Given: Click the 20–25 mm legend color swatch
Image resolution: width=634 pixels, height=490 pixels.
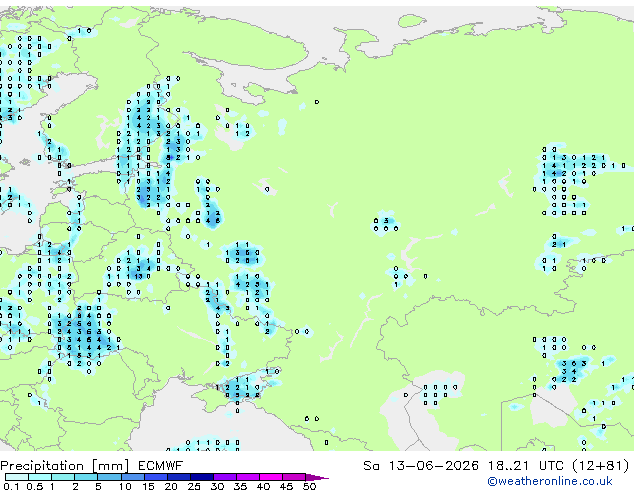Looking at the screenshot, I should 179,477.
